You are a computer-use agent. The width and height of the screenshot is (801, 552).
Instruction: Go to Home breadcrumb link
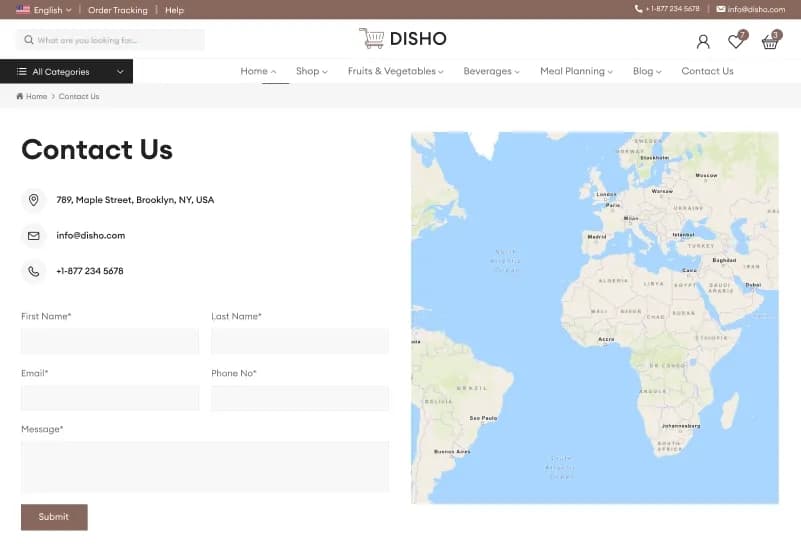[x=36, y=96]
